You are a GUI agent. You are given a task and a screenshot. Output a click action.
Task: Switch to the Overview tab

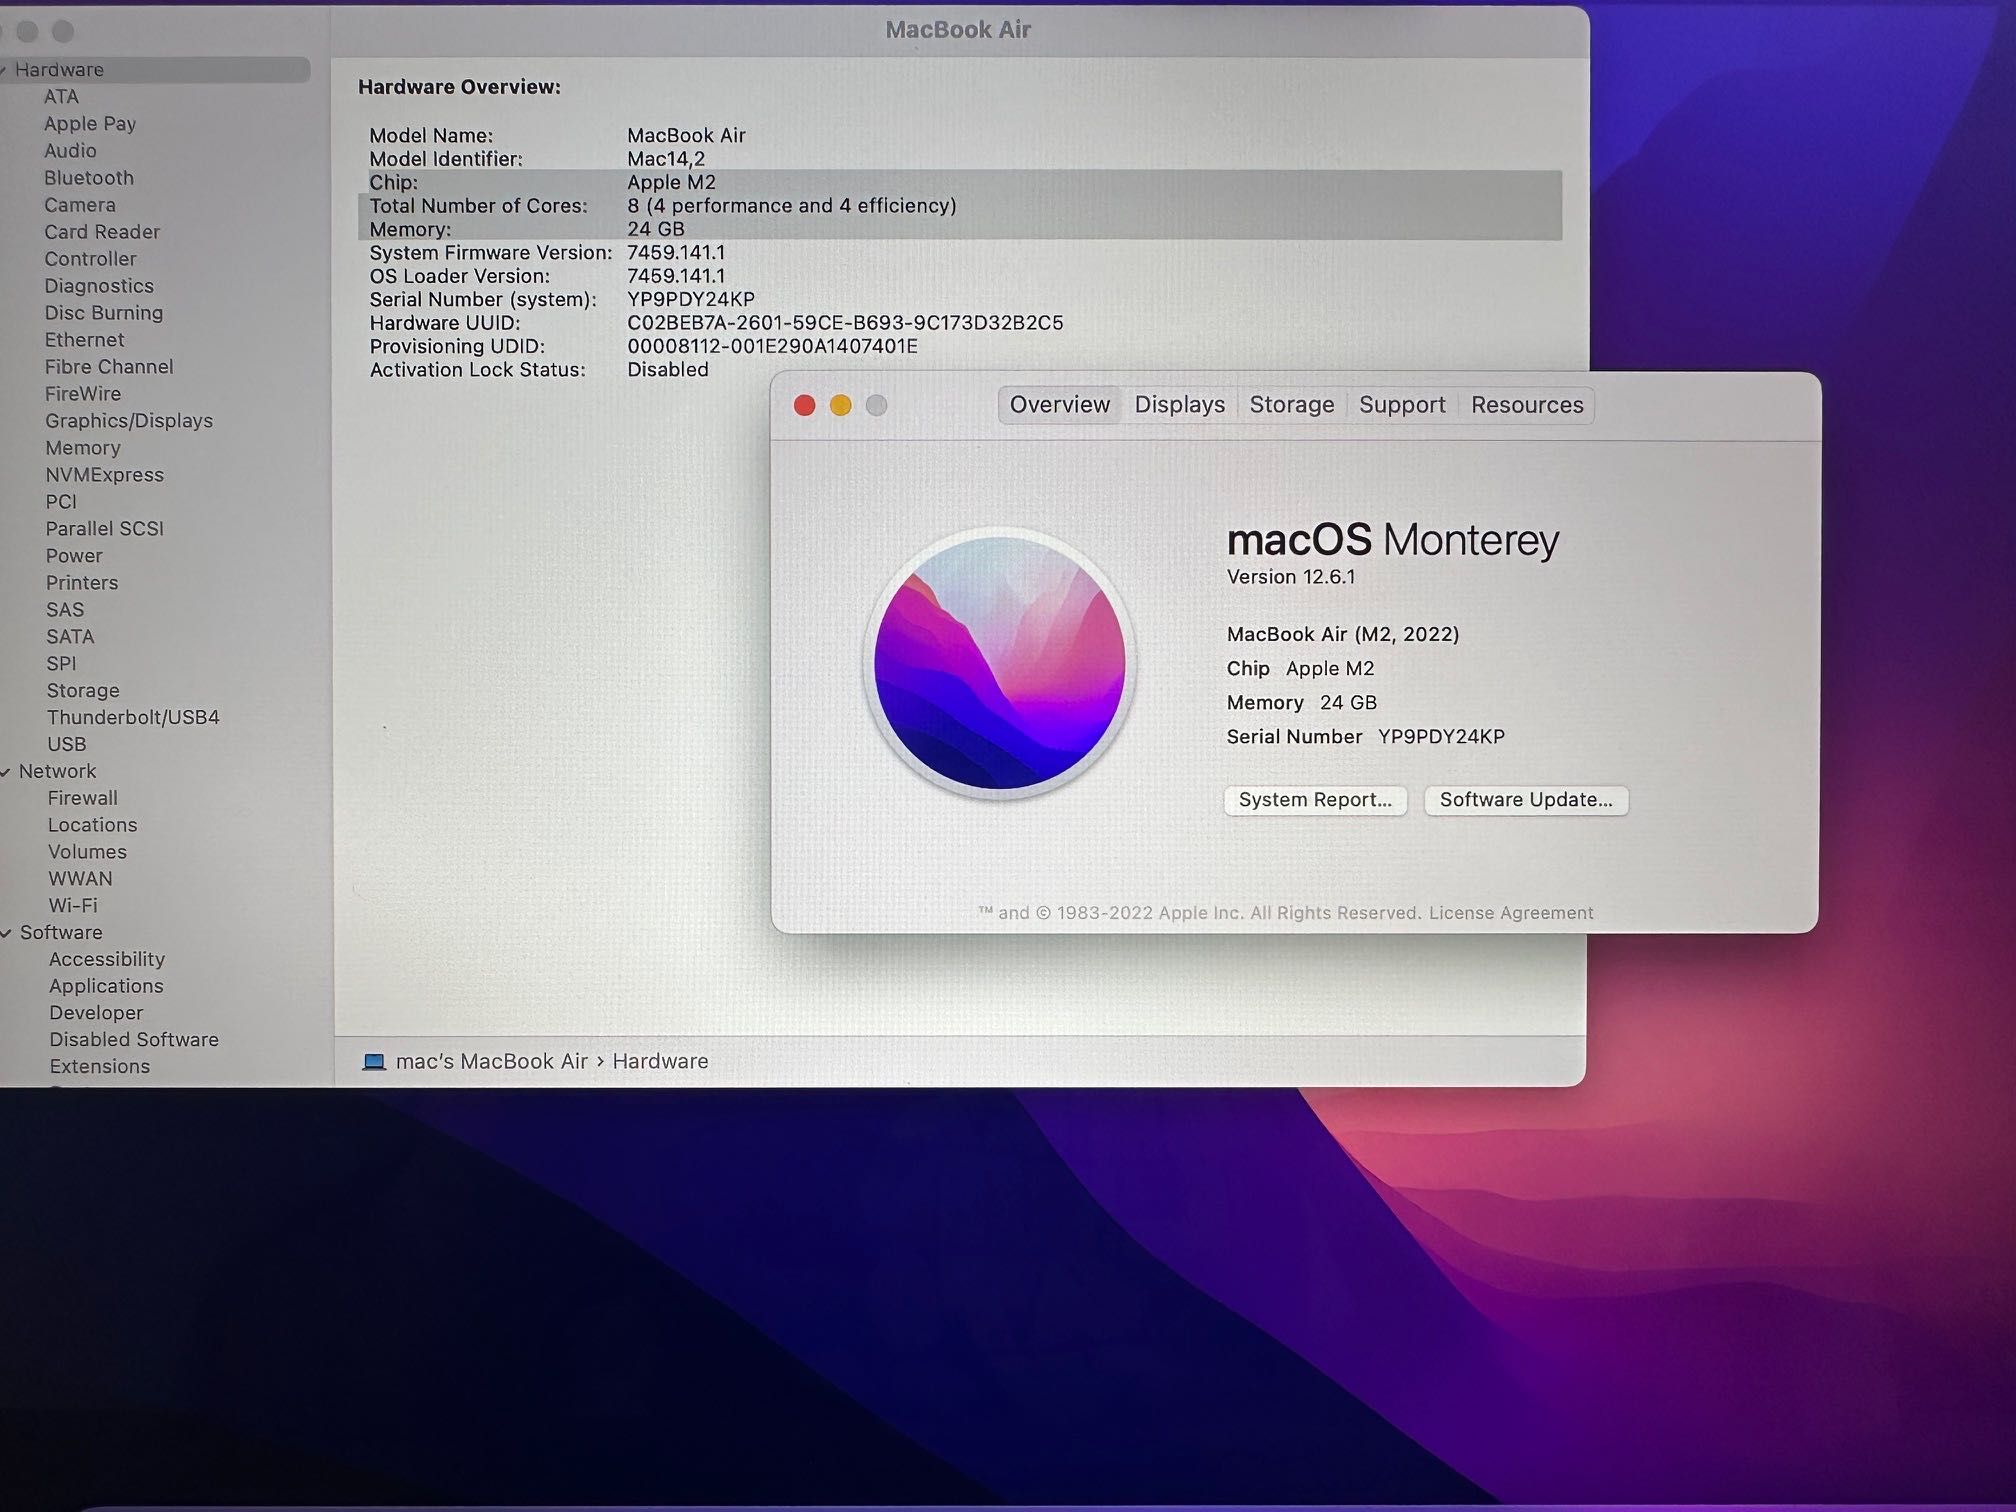coord(1059,405)
